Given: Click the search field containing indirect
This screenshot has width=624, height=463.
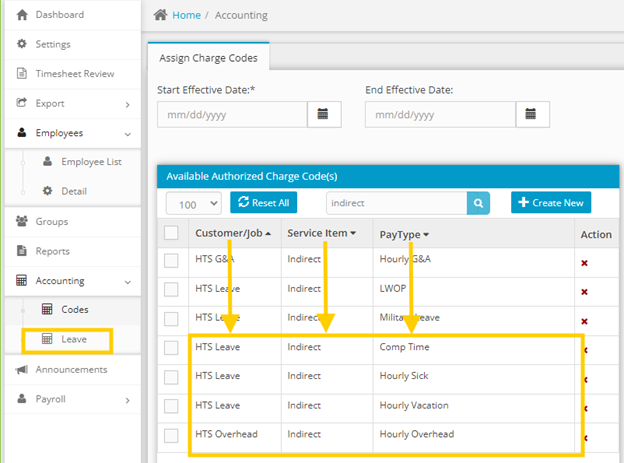Looking at the screenshot, I should pyautogui.click(x=397, y=203).
